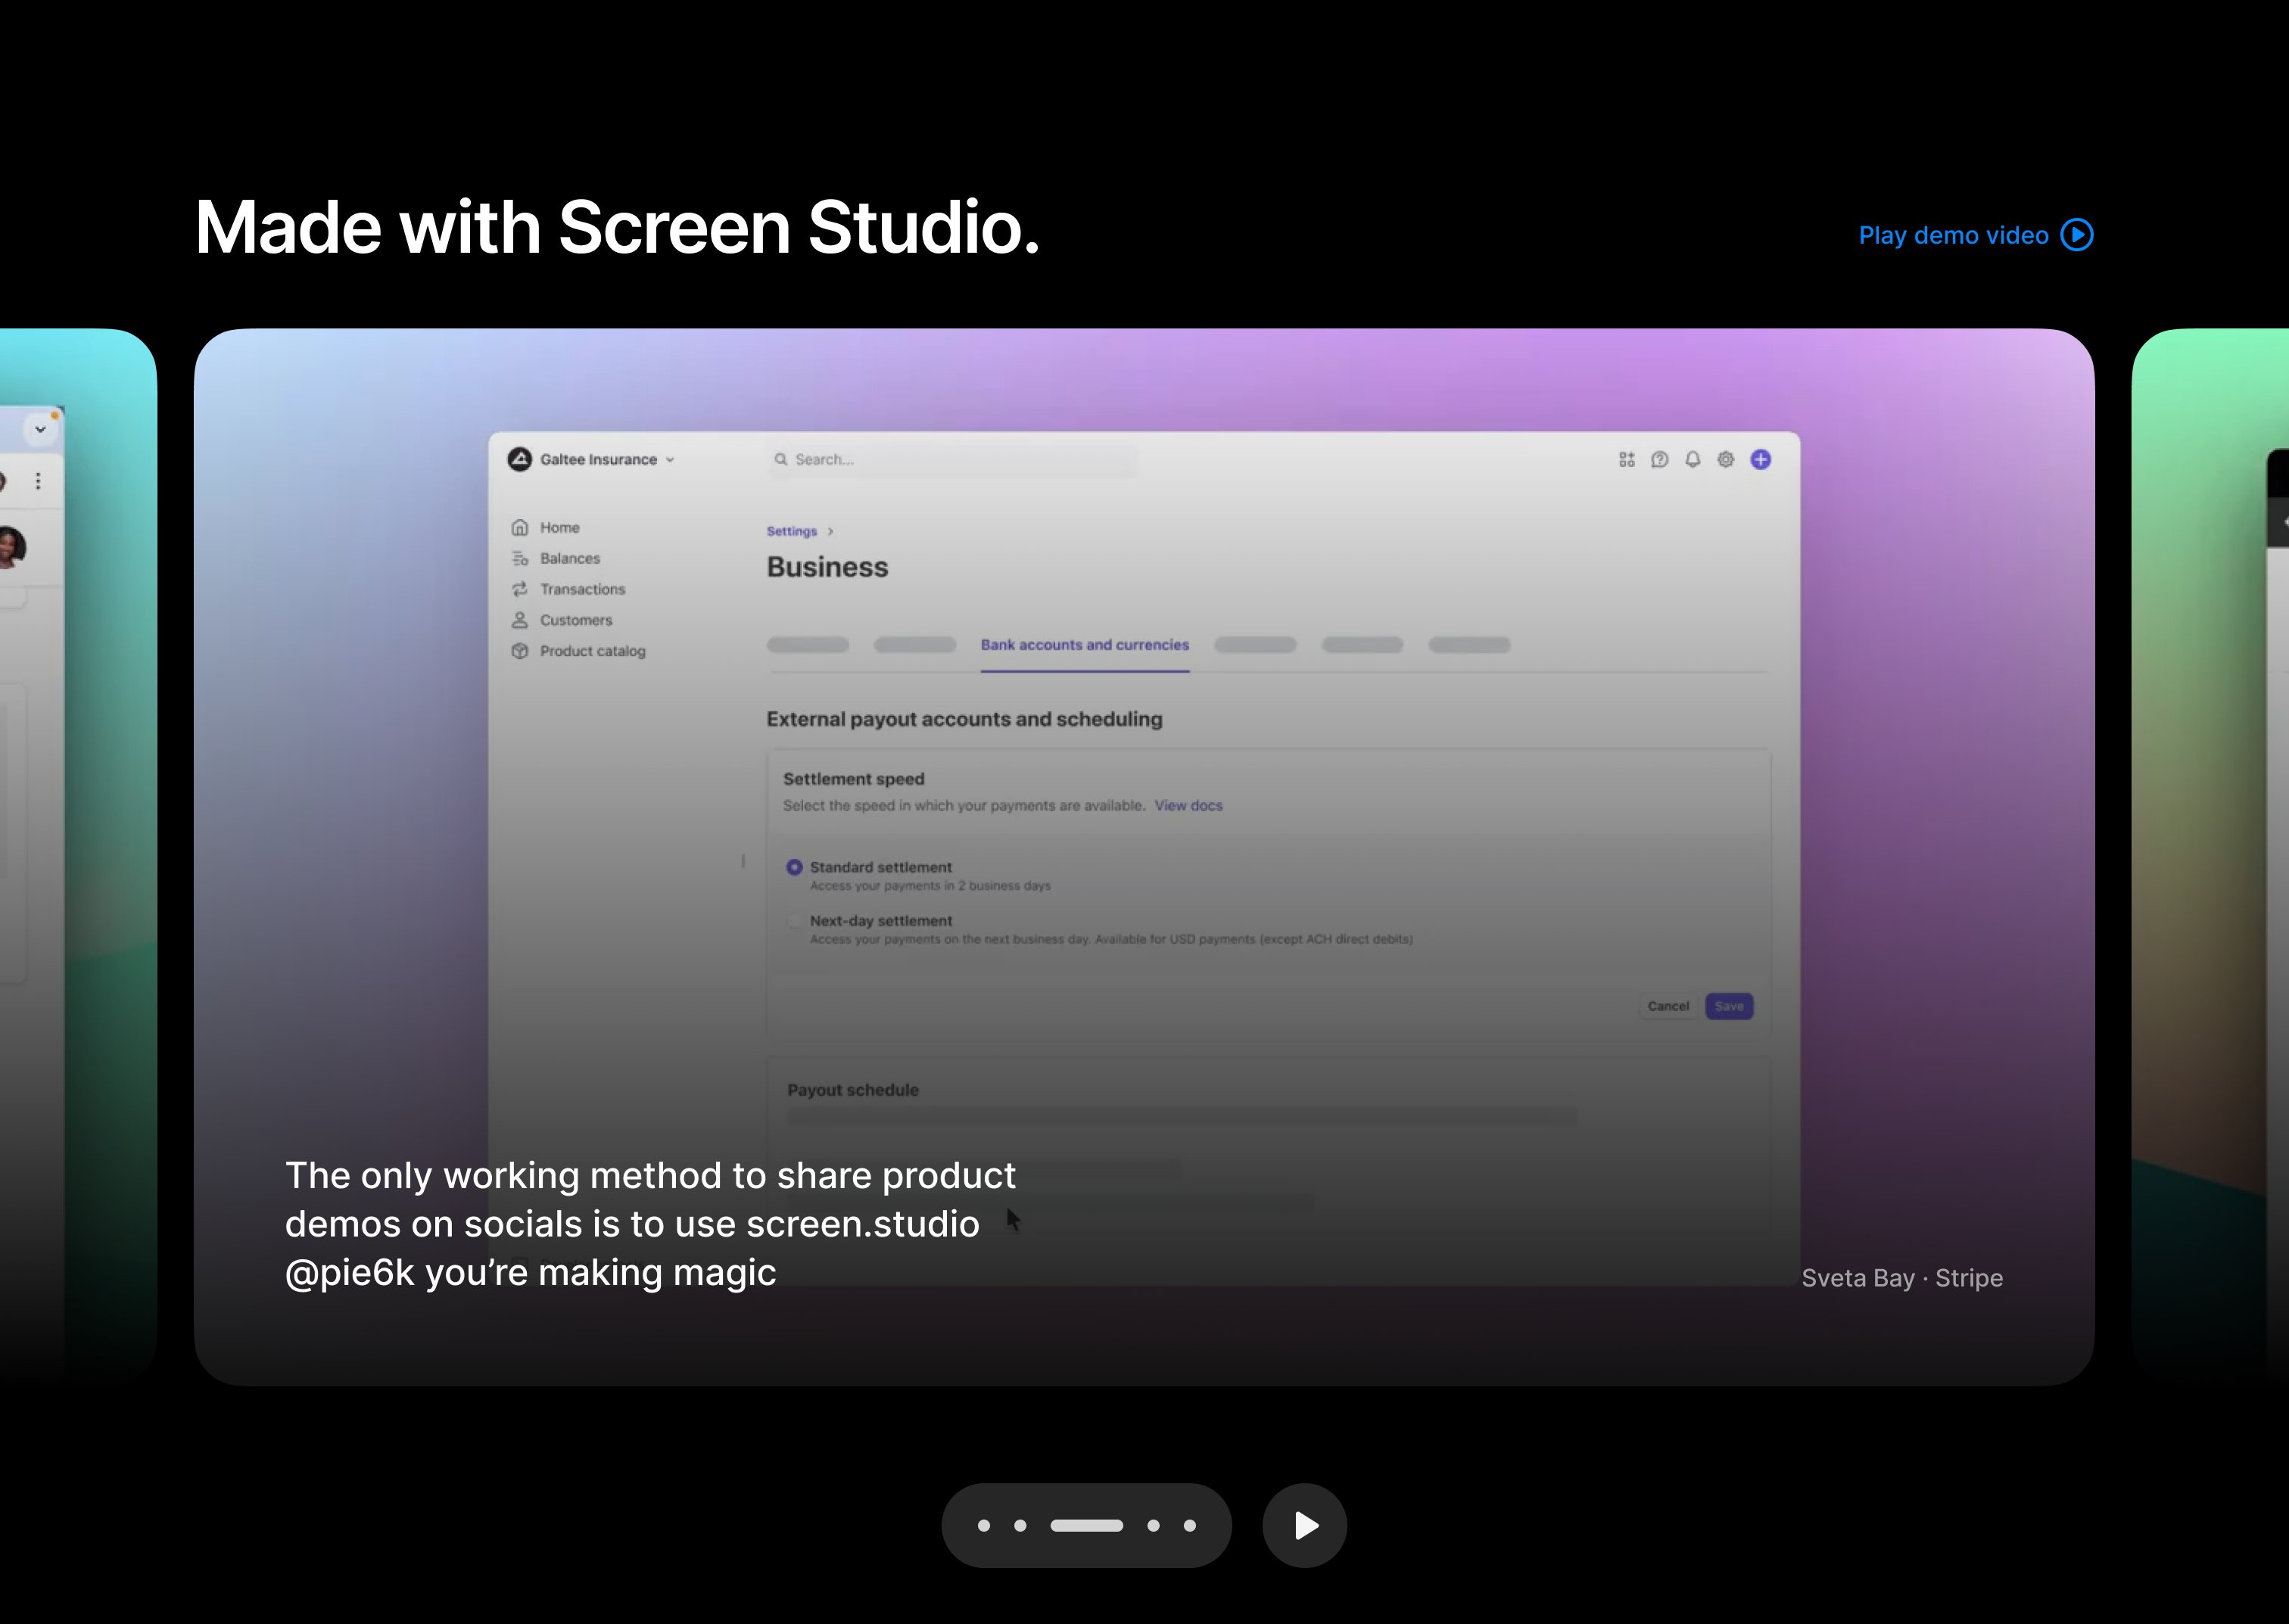Screen dimensions: 2289x1624
Task: Go to Home in sidebar
Action: coord(559,527)
